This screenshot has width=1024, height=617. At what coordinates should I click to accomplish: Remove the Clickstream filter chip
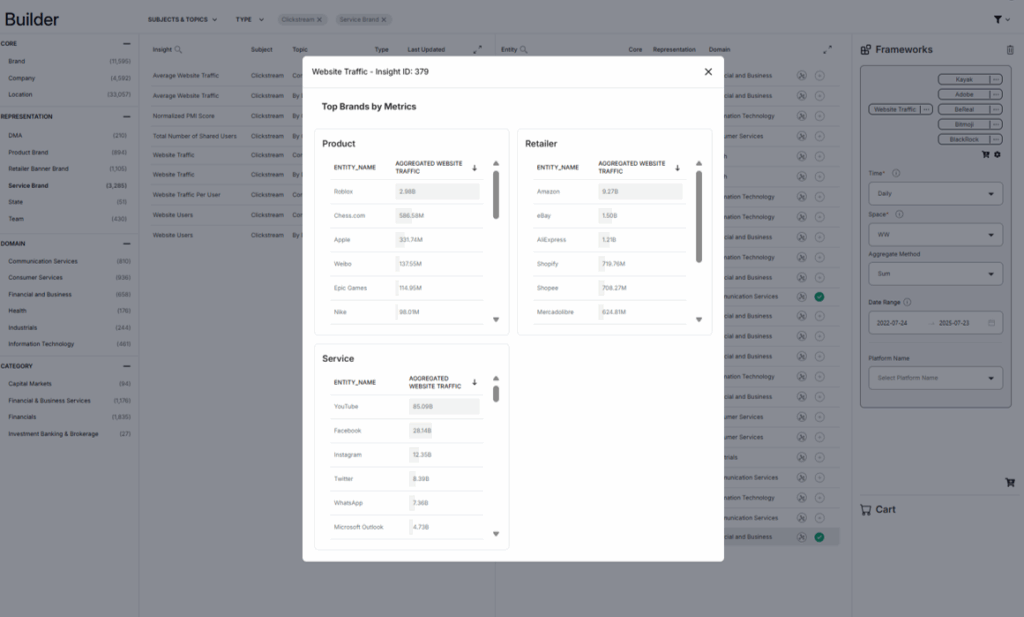coord(319,20)
